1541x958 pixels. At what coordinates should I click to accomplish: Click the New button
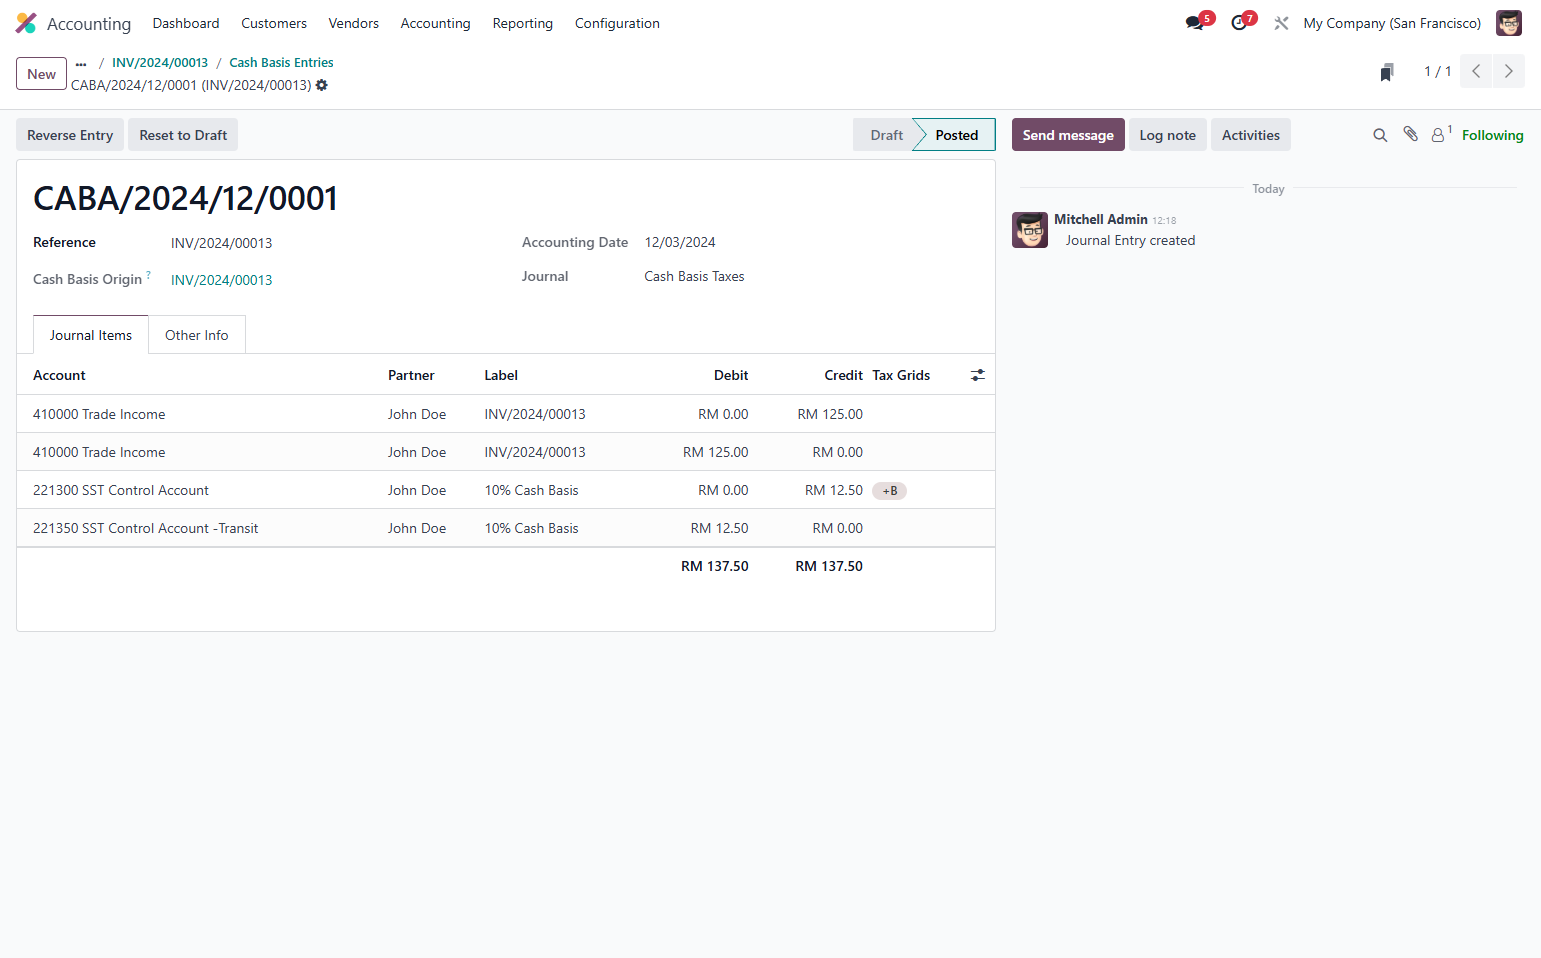pyautogui.click(x=41, y=74)
